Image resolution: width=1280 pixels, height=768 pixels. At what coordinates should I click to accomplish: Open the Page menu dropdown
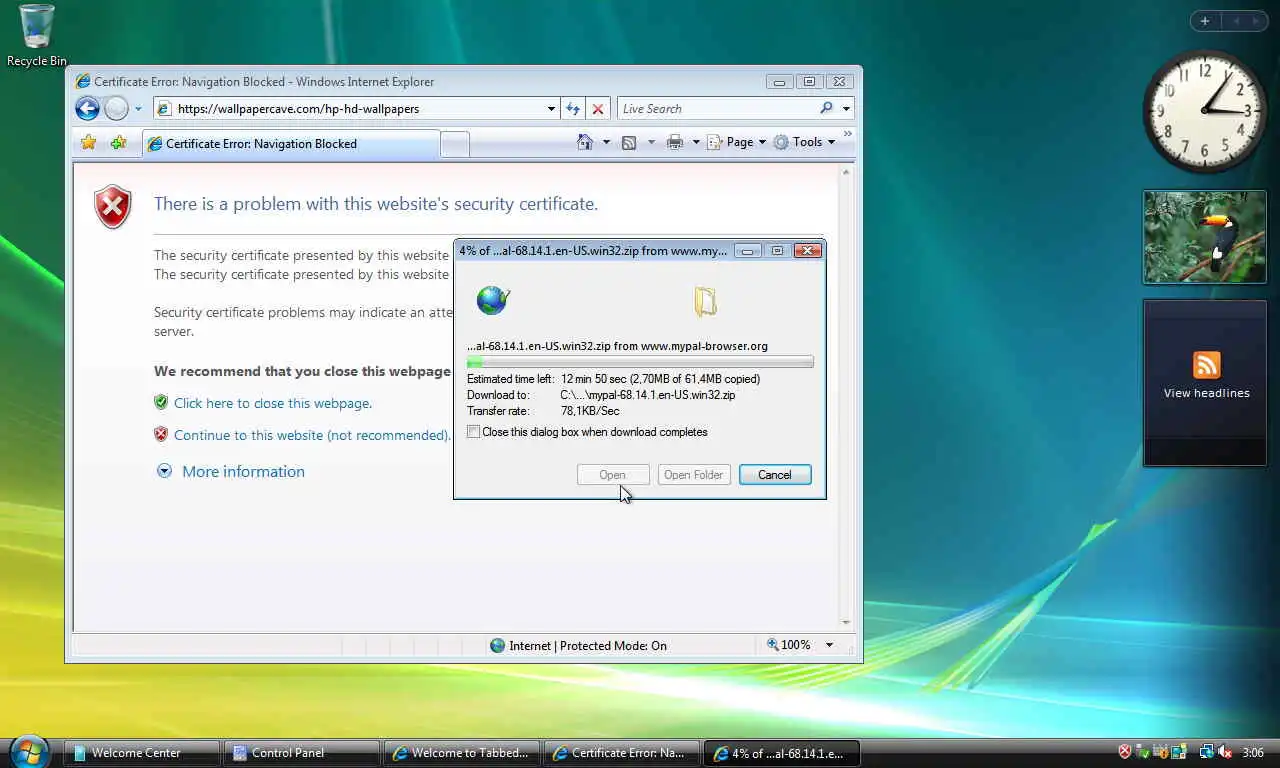tap(736, 142)
